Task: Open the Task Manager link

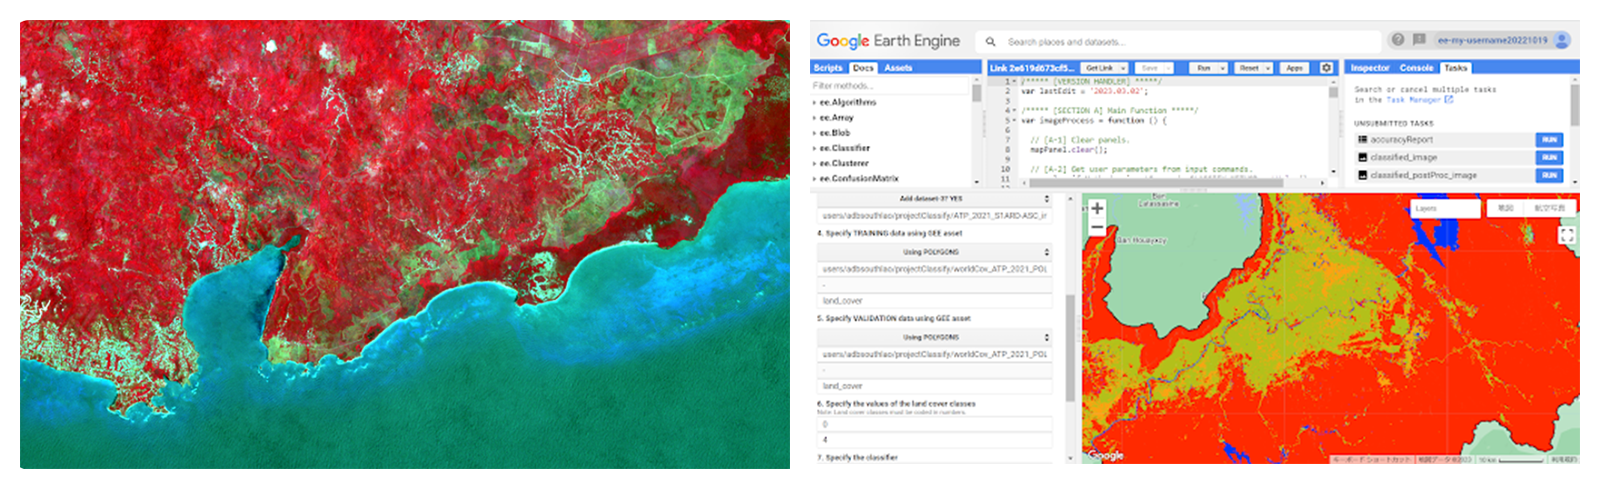Action: click(1419, 100)
